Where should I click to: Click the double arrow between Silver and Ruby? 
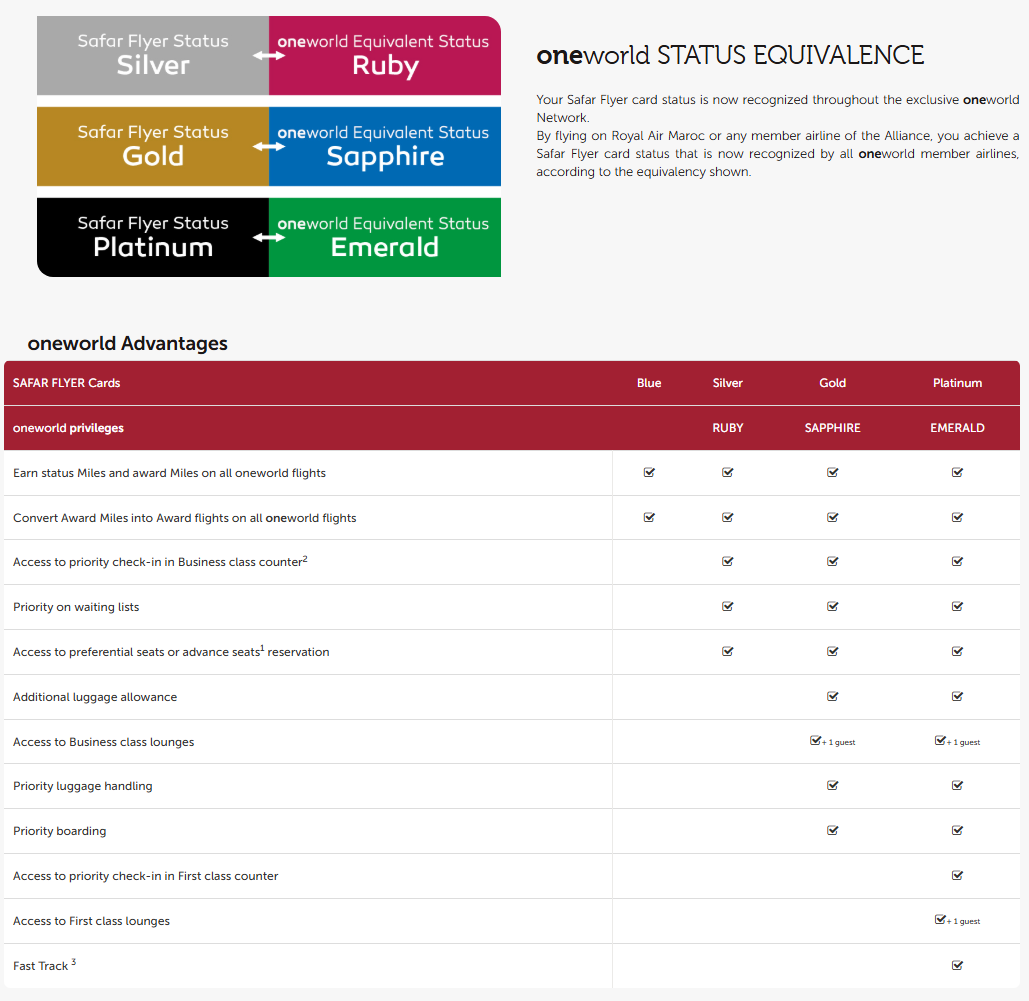point(269,56)
